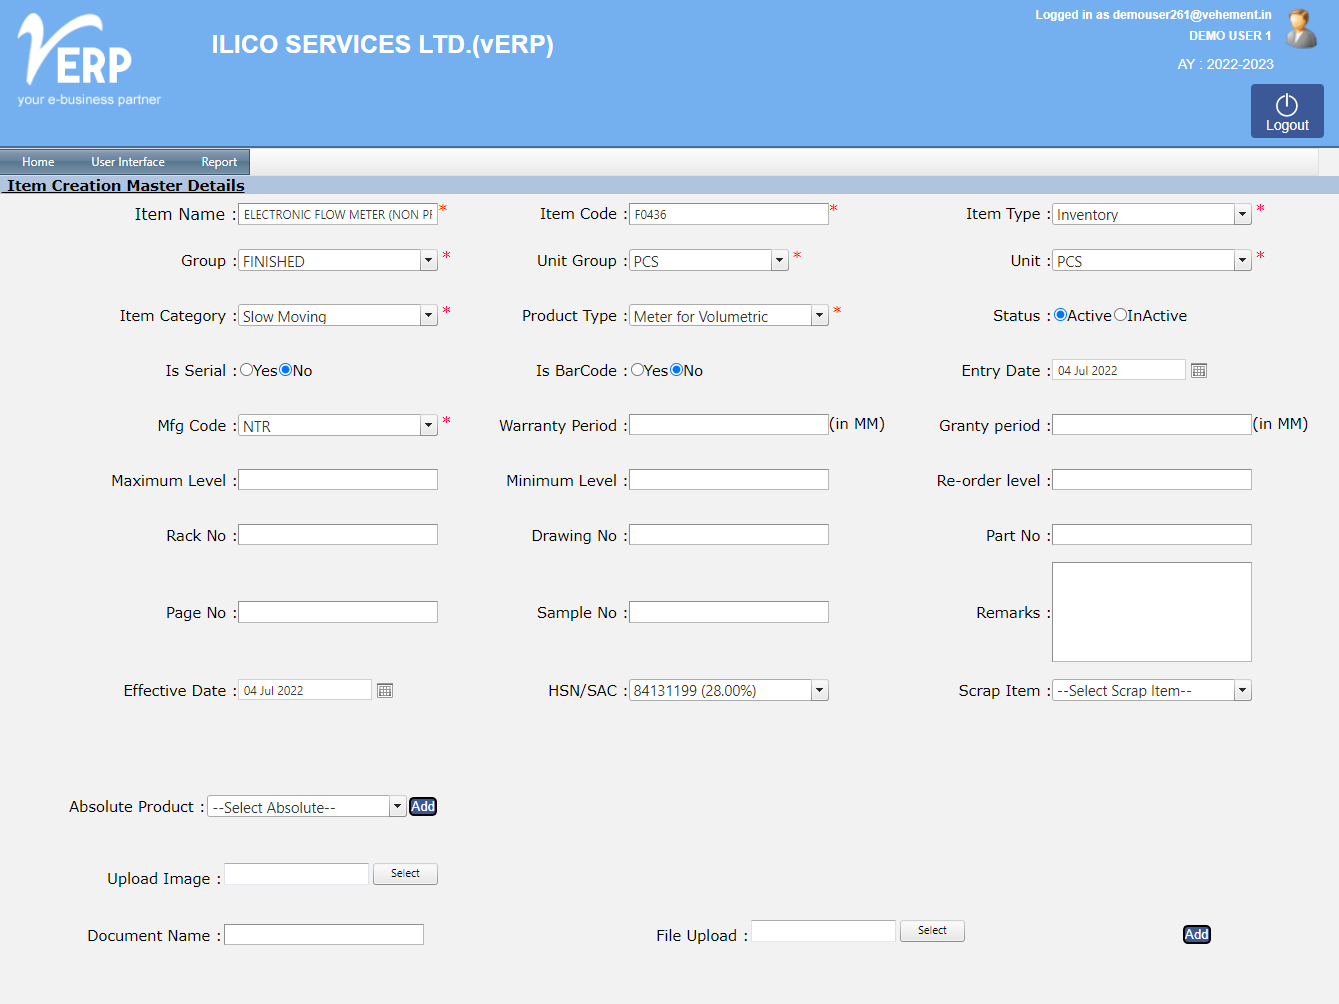Focus the Granty period field
Screen dimensions: 1339x1004
click(1152, 425)
